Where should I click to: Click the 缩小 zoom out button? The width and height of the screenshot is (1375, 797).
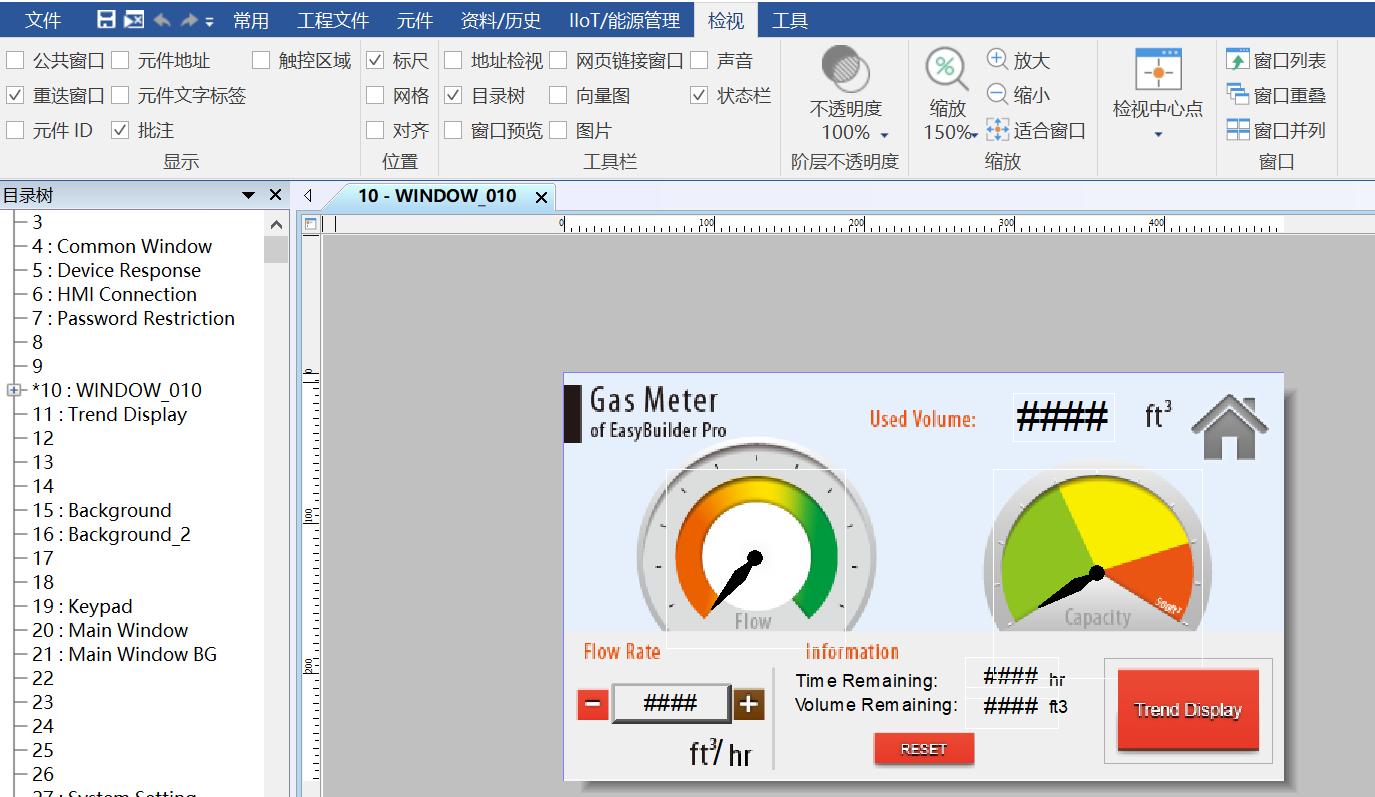click(1018, 95)
